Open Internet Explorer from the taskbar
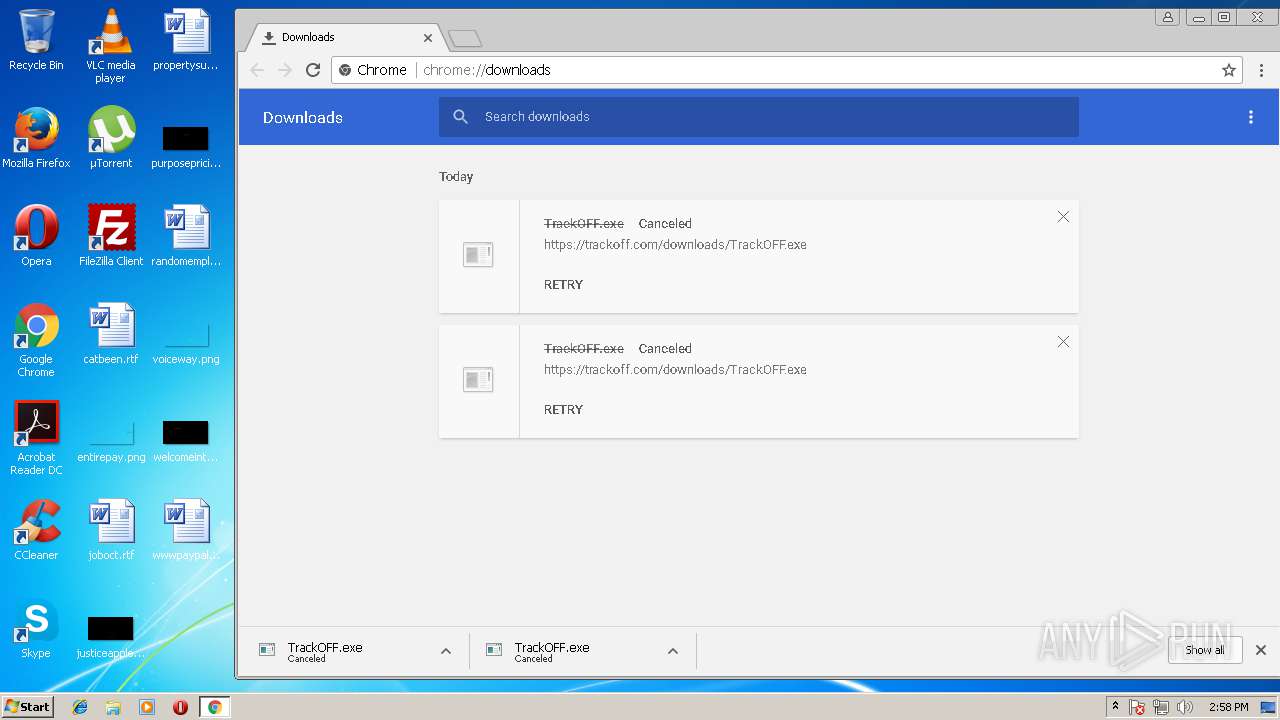Viewport: 1280px width, 720px height. (80, 707)
